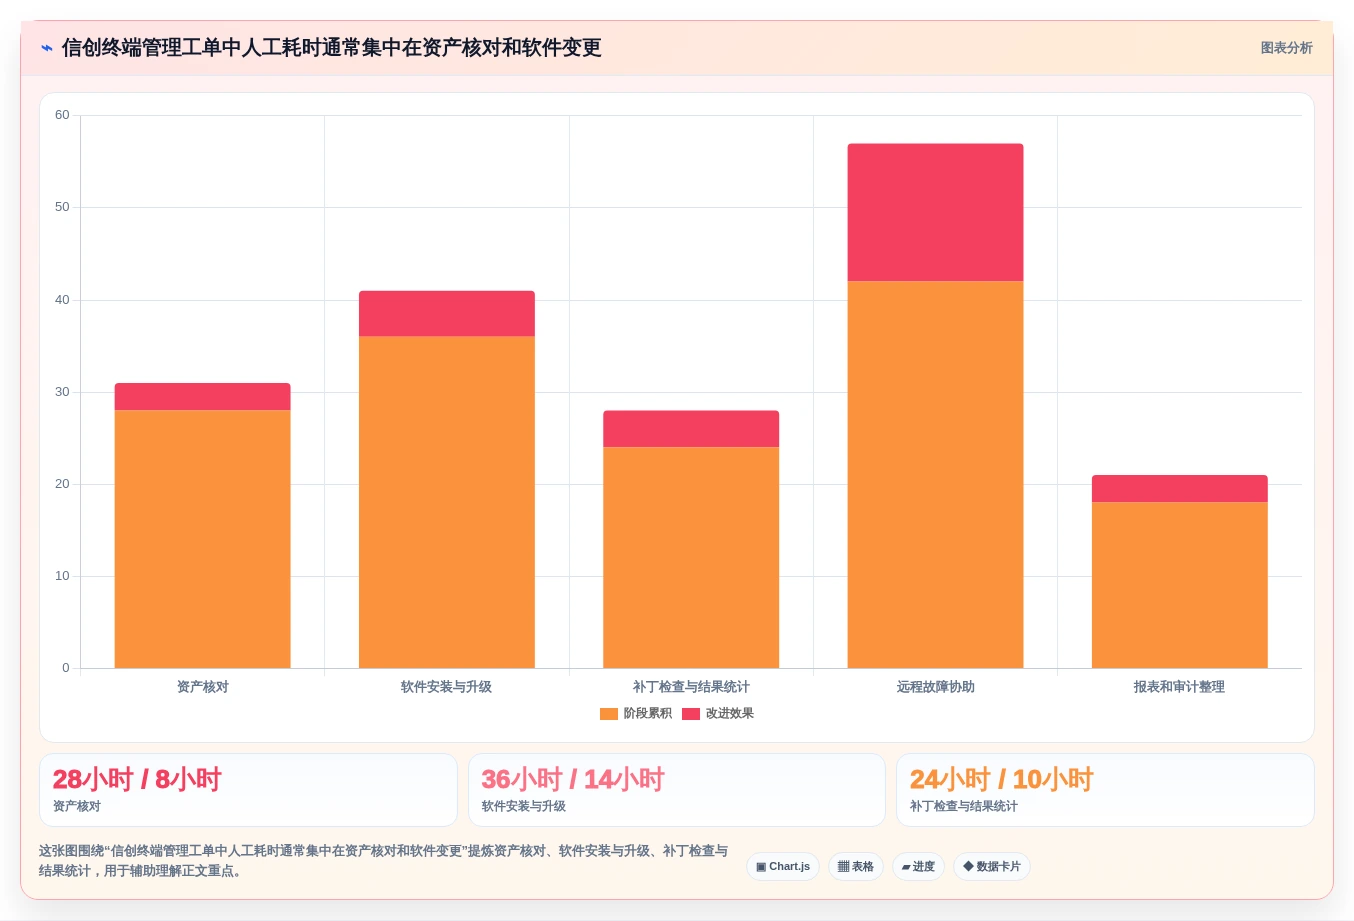Image resolution: width=1354 pixels, height=921 pixels.
Task: Click the red segment of 资产核对 bar
Action: [203, 397]
